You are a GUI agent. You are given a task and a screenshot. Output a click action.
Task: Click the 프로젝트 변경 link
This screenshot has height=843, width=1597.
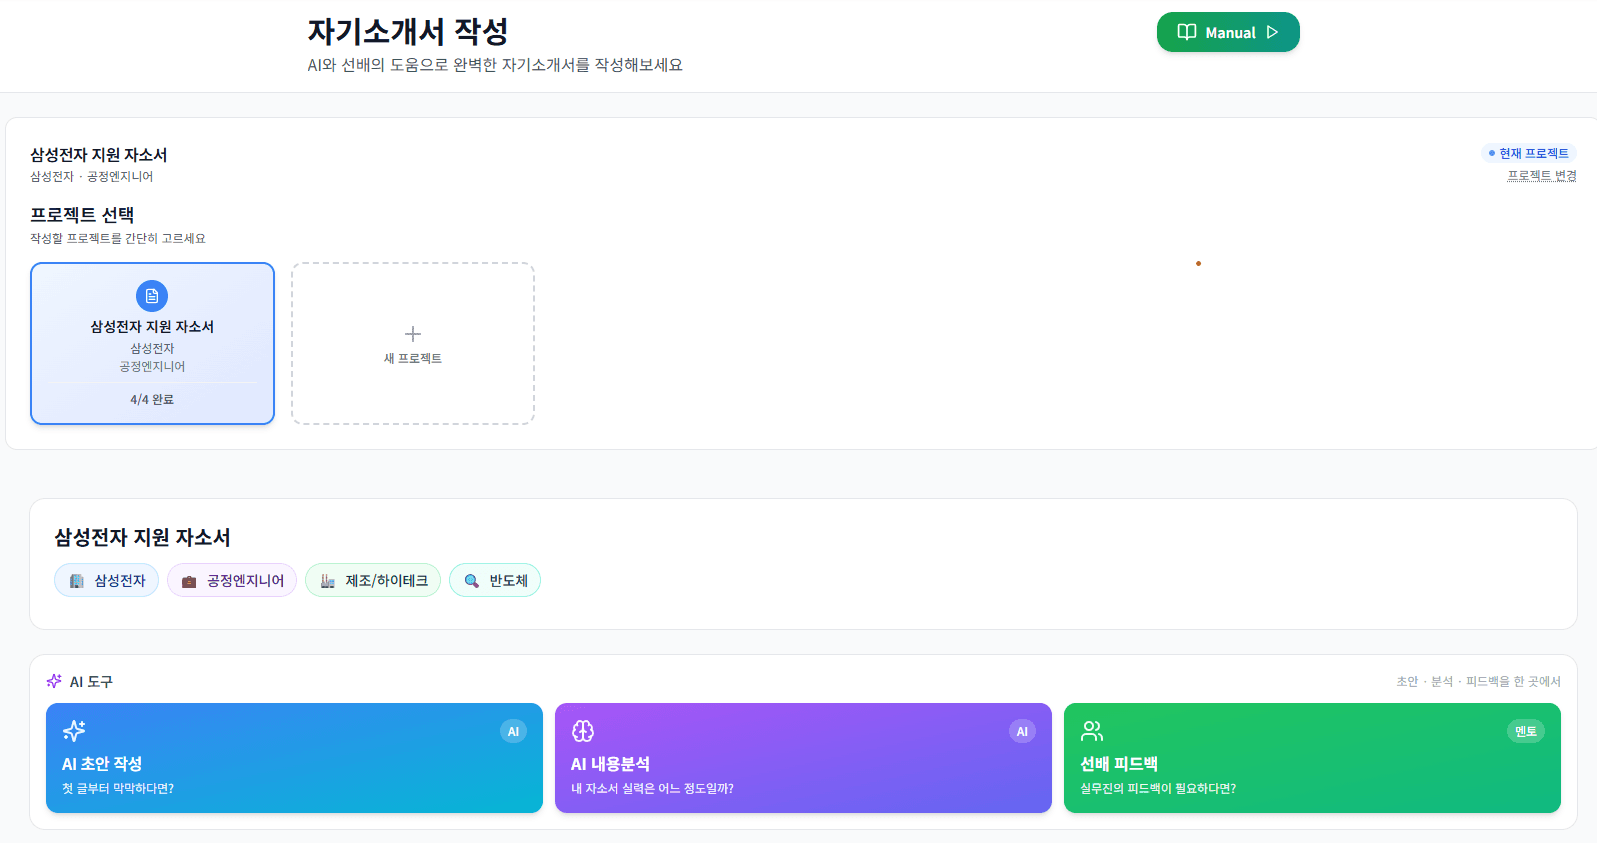(x=1540, y=173)
